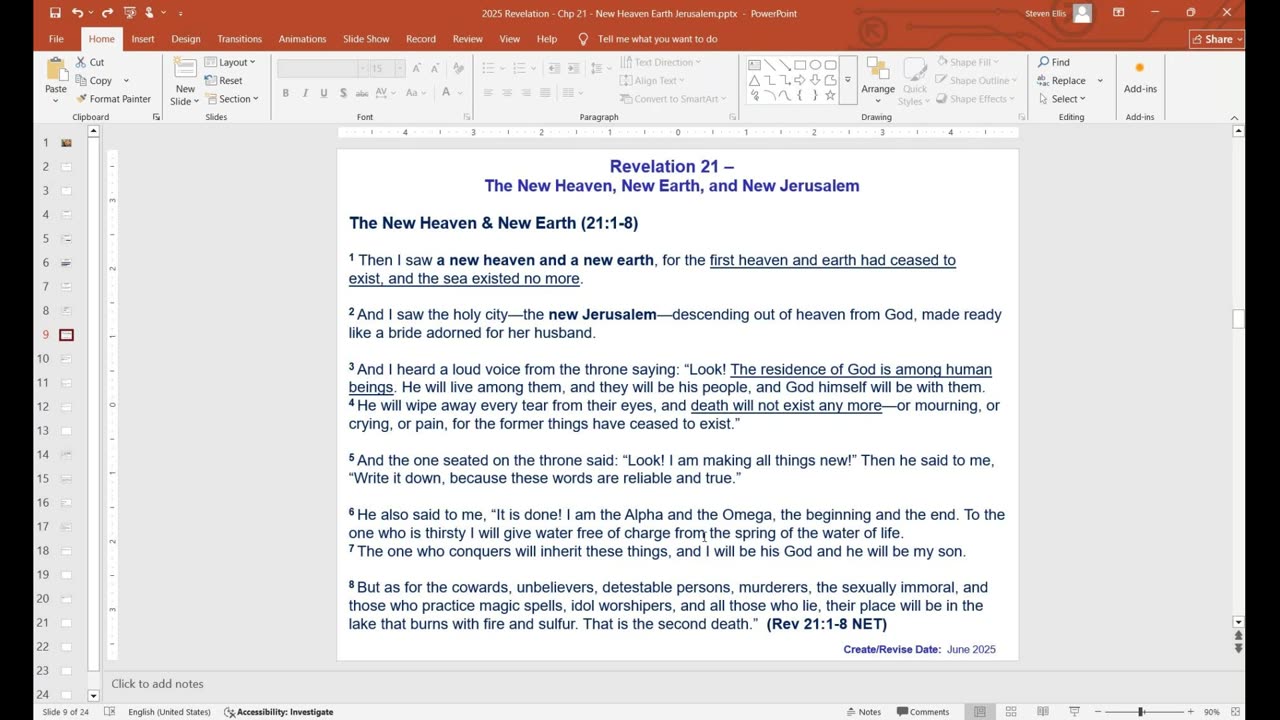Click the Next Slide double-arrow button

click(1239, 648)
